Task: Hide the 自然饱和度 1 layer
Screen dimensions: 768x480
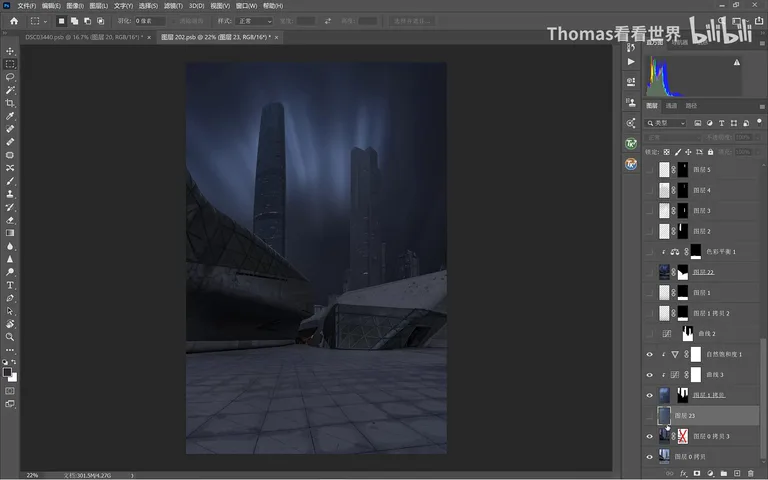Action: [649, 354]
